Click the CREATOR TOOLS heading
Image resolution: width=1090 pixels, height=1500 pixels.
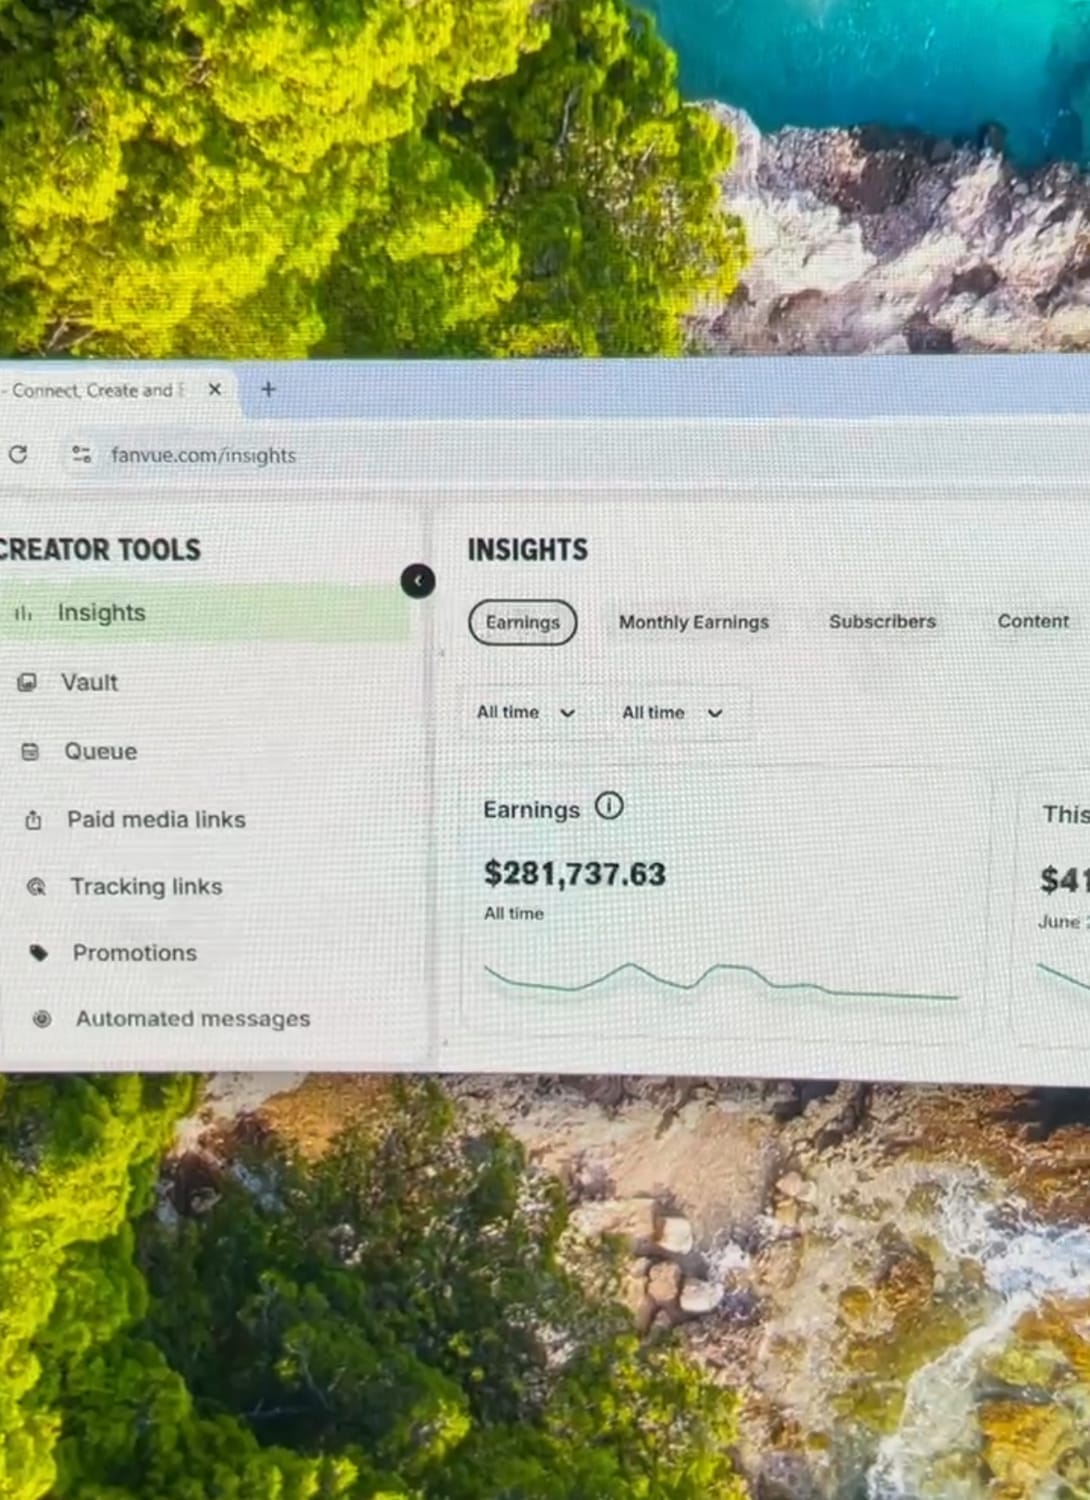coord(100,550)
